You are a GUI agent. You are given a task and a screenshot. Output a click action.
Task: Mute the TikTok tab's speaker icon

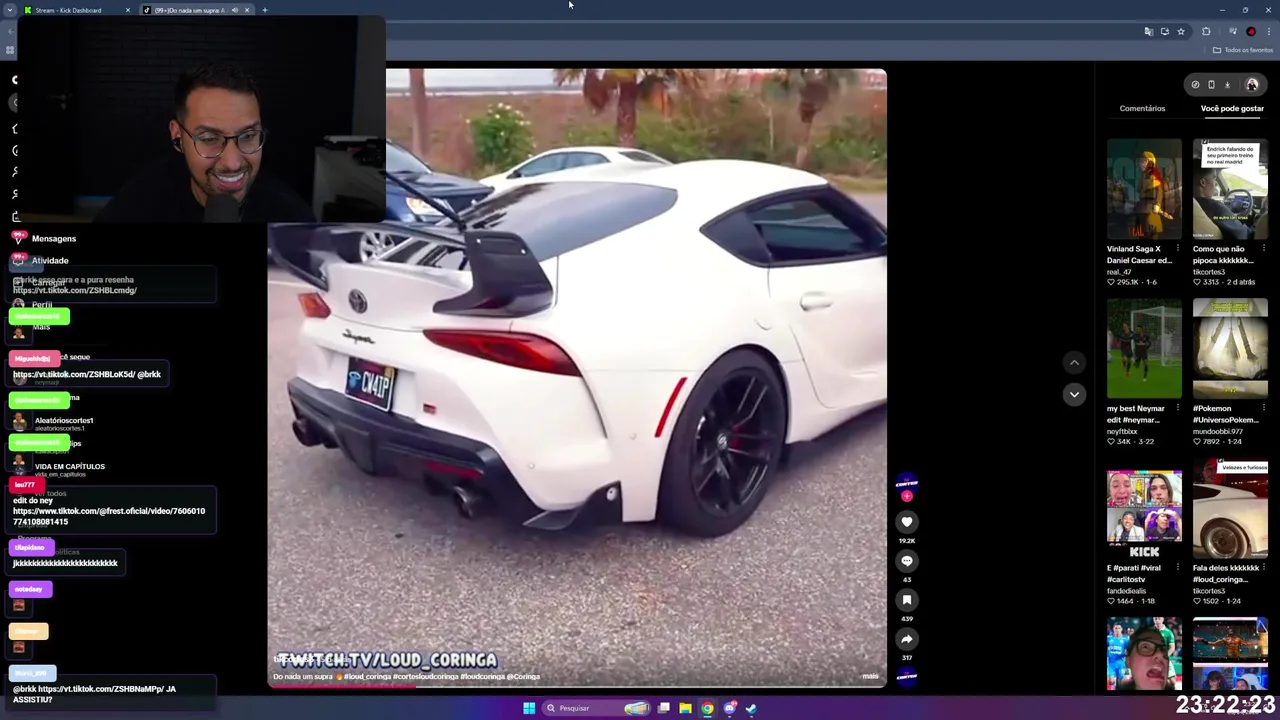tap(235, 10)
